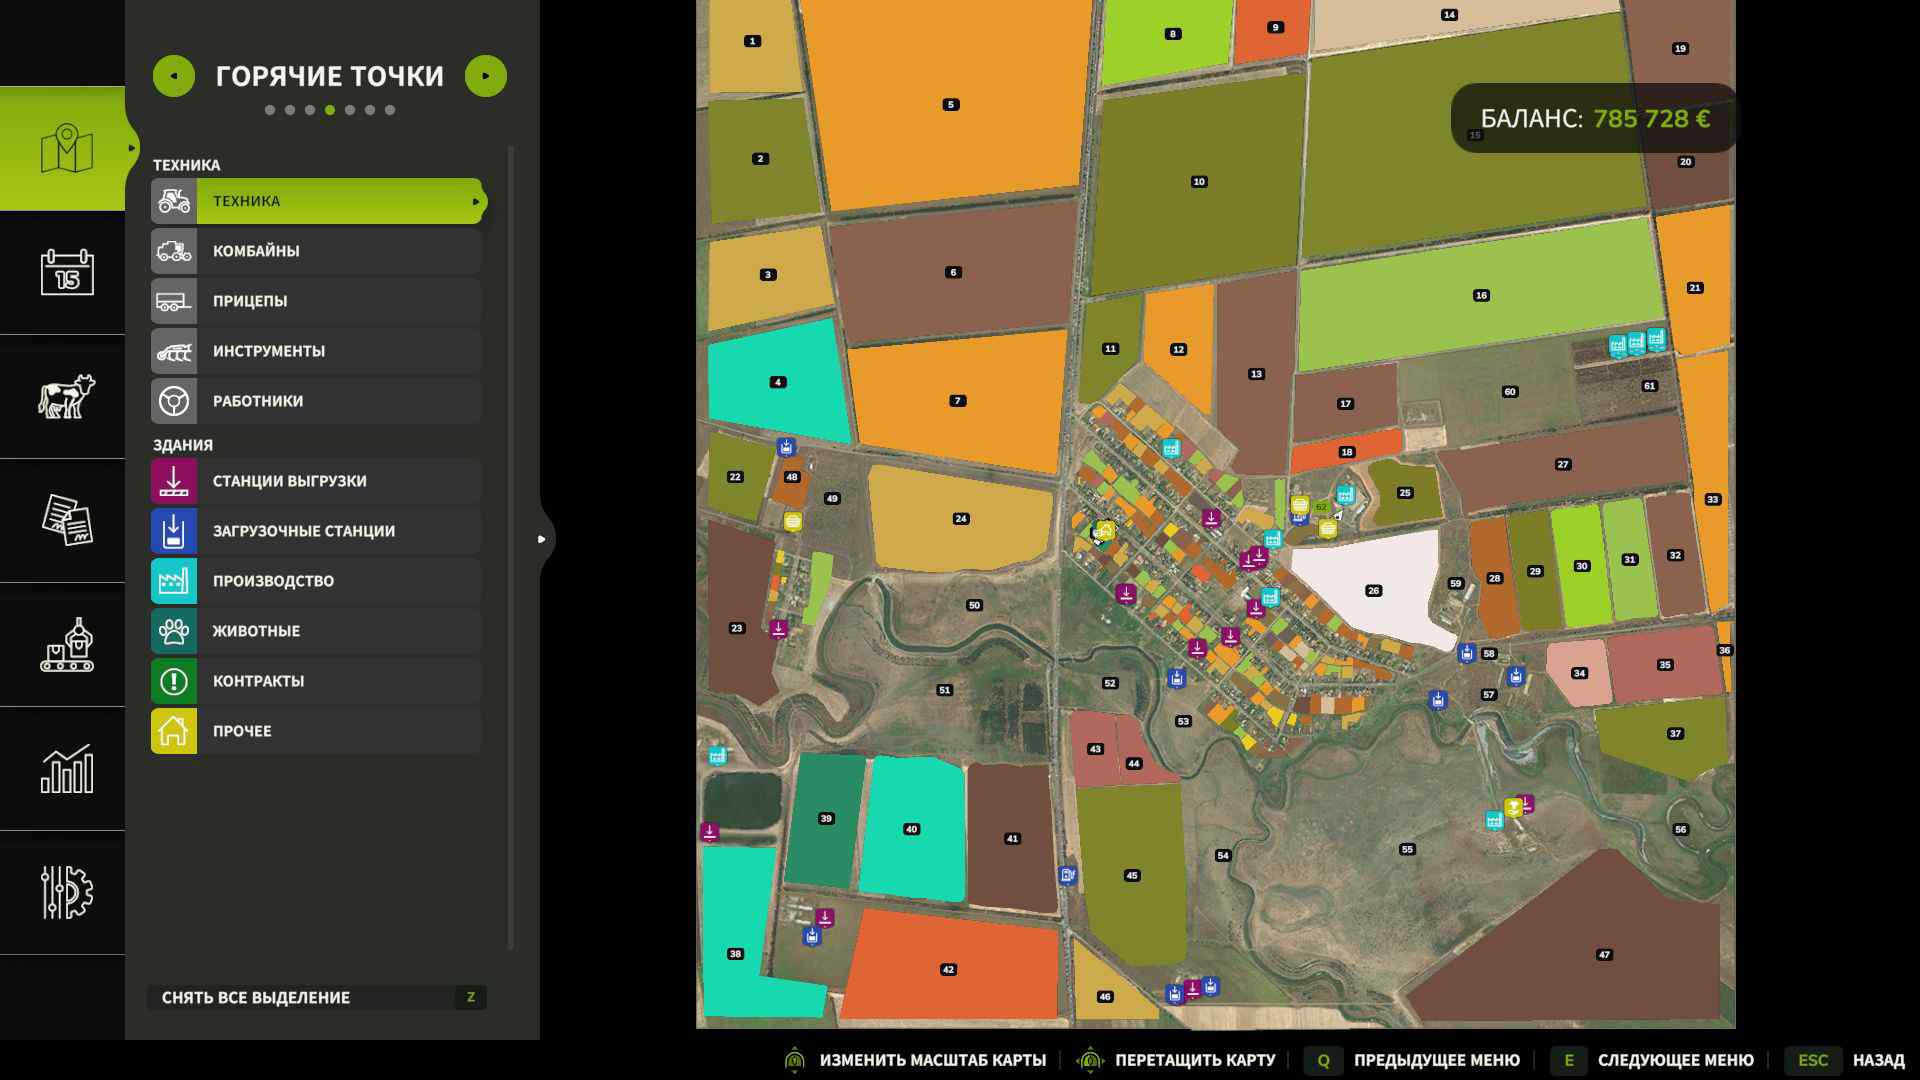
Task: Open the contracts documents sidebar icon
Action: click(x=66, y=520)
